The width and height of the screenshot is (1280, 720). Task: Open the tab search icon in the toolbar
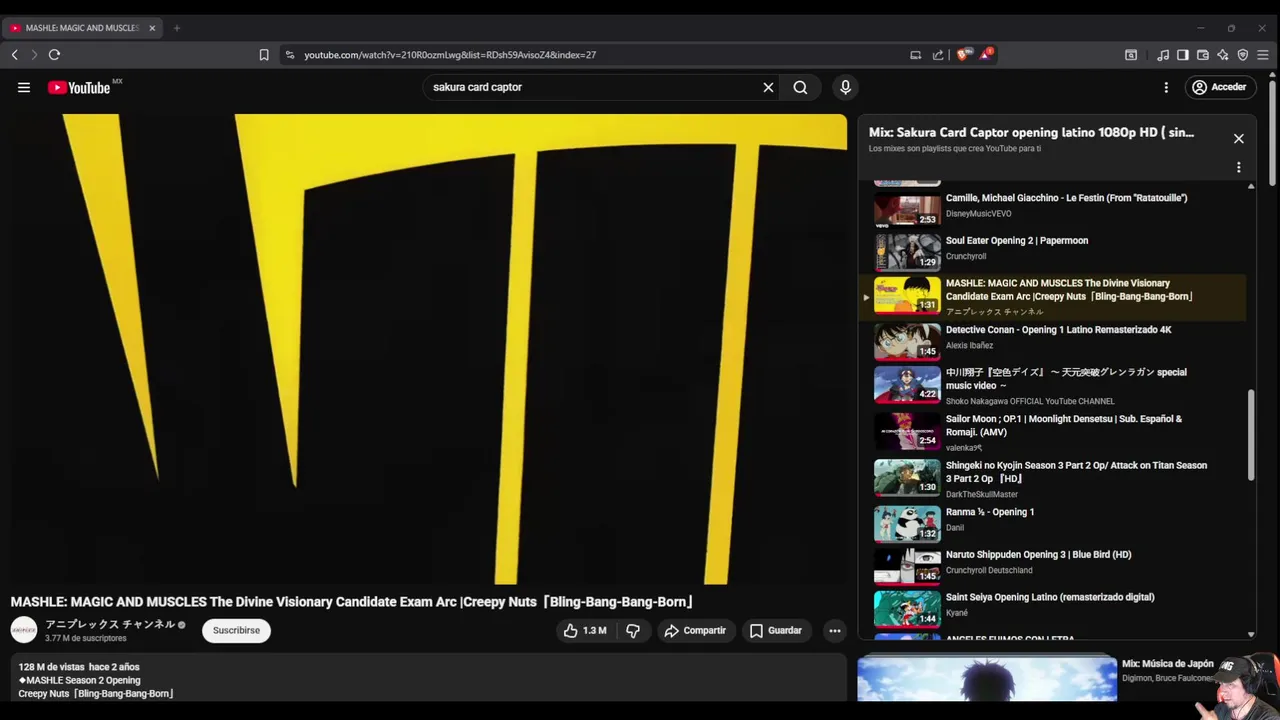[1131, 55]
